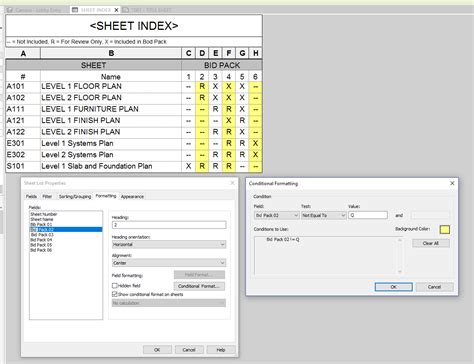
Task: Select column F header in schedule
Action: point(229,53)
